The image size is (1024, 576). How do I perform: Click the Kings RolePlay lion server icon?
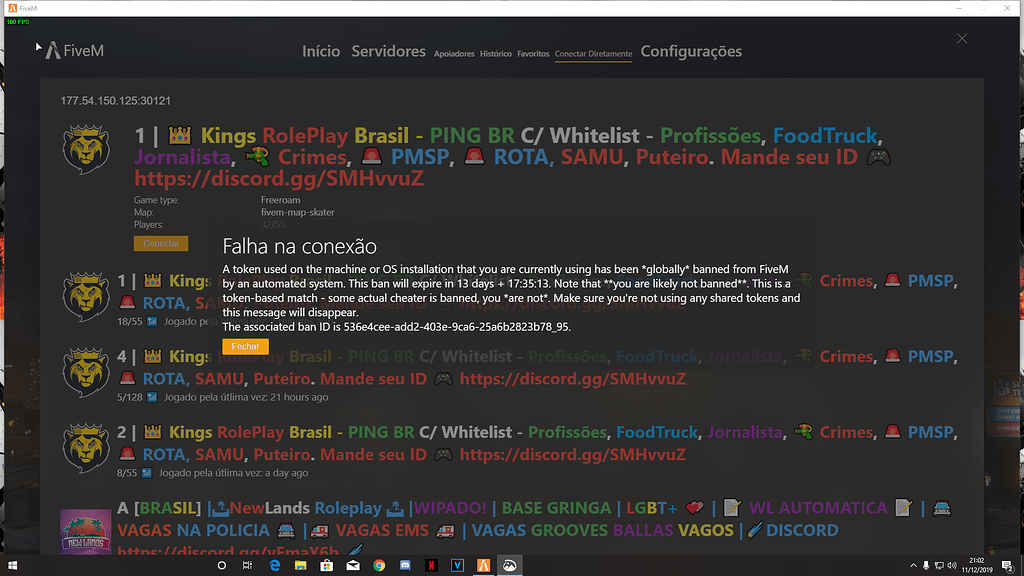pyautogui.click(x=86, y=146)
